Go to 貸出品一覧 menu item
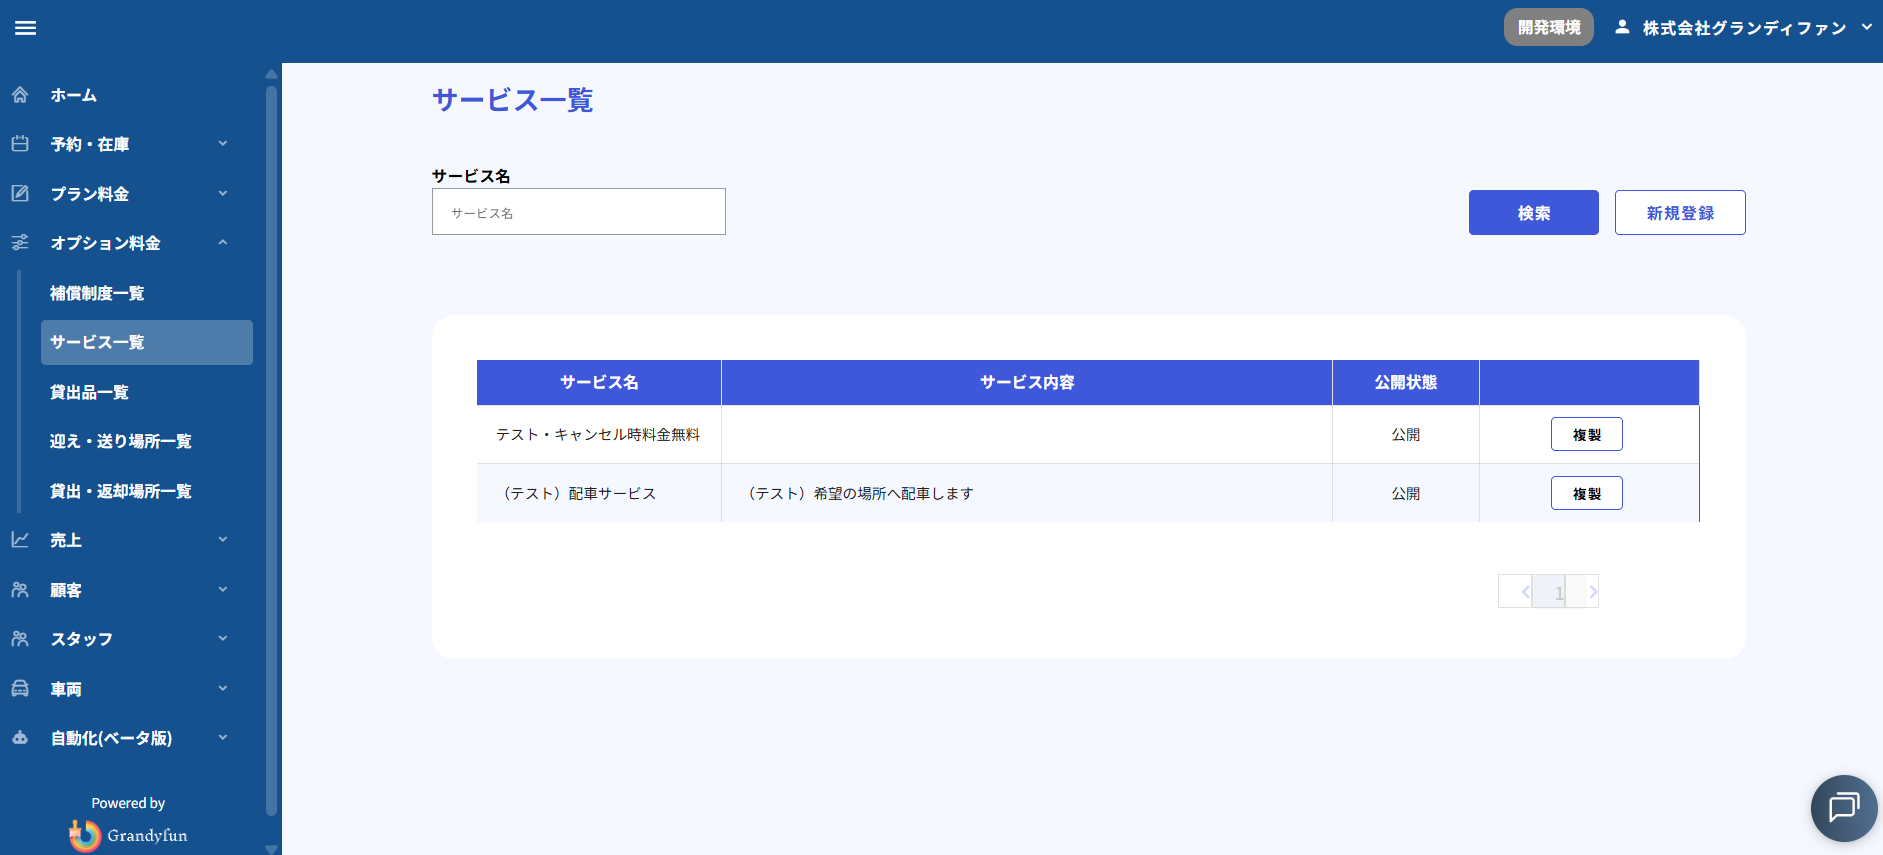The height and width of the screenshot is (855, 1883). click(89, 392)
